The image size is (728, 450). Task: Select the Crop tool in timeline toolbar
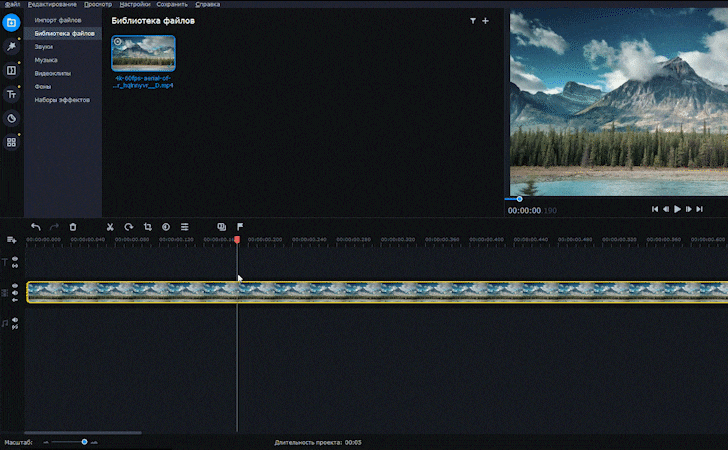pos(147,227)
